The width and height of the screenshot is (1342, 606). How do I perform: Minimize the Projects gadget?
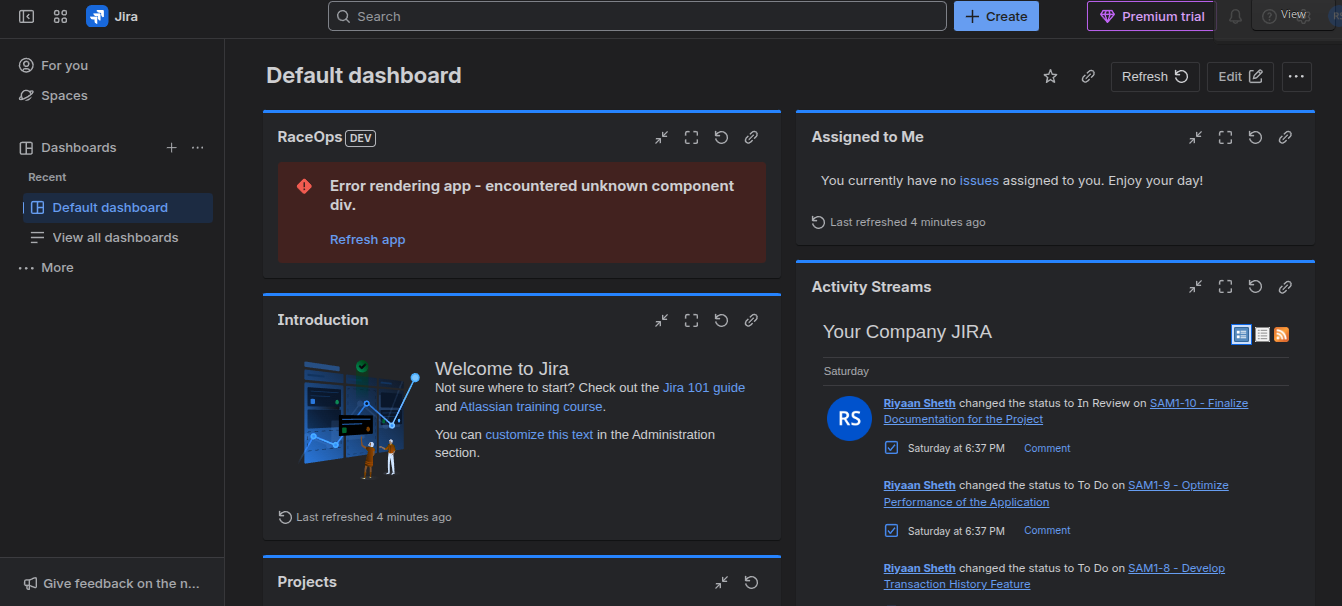click(x=721, y=583)
